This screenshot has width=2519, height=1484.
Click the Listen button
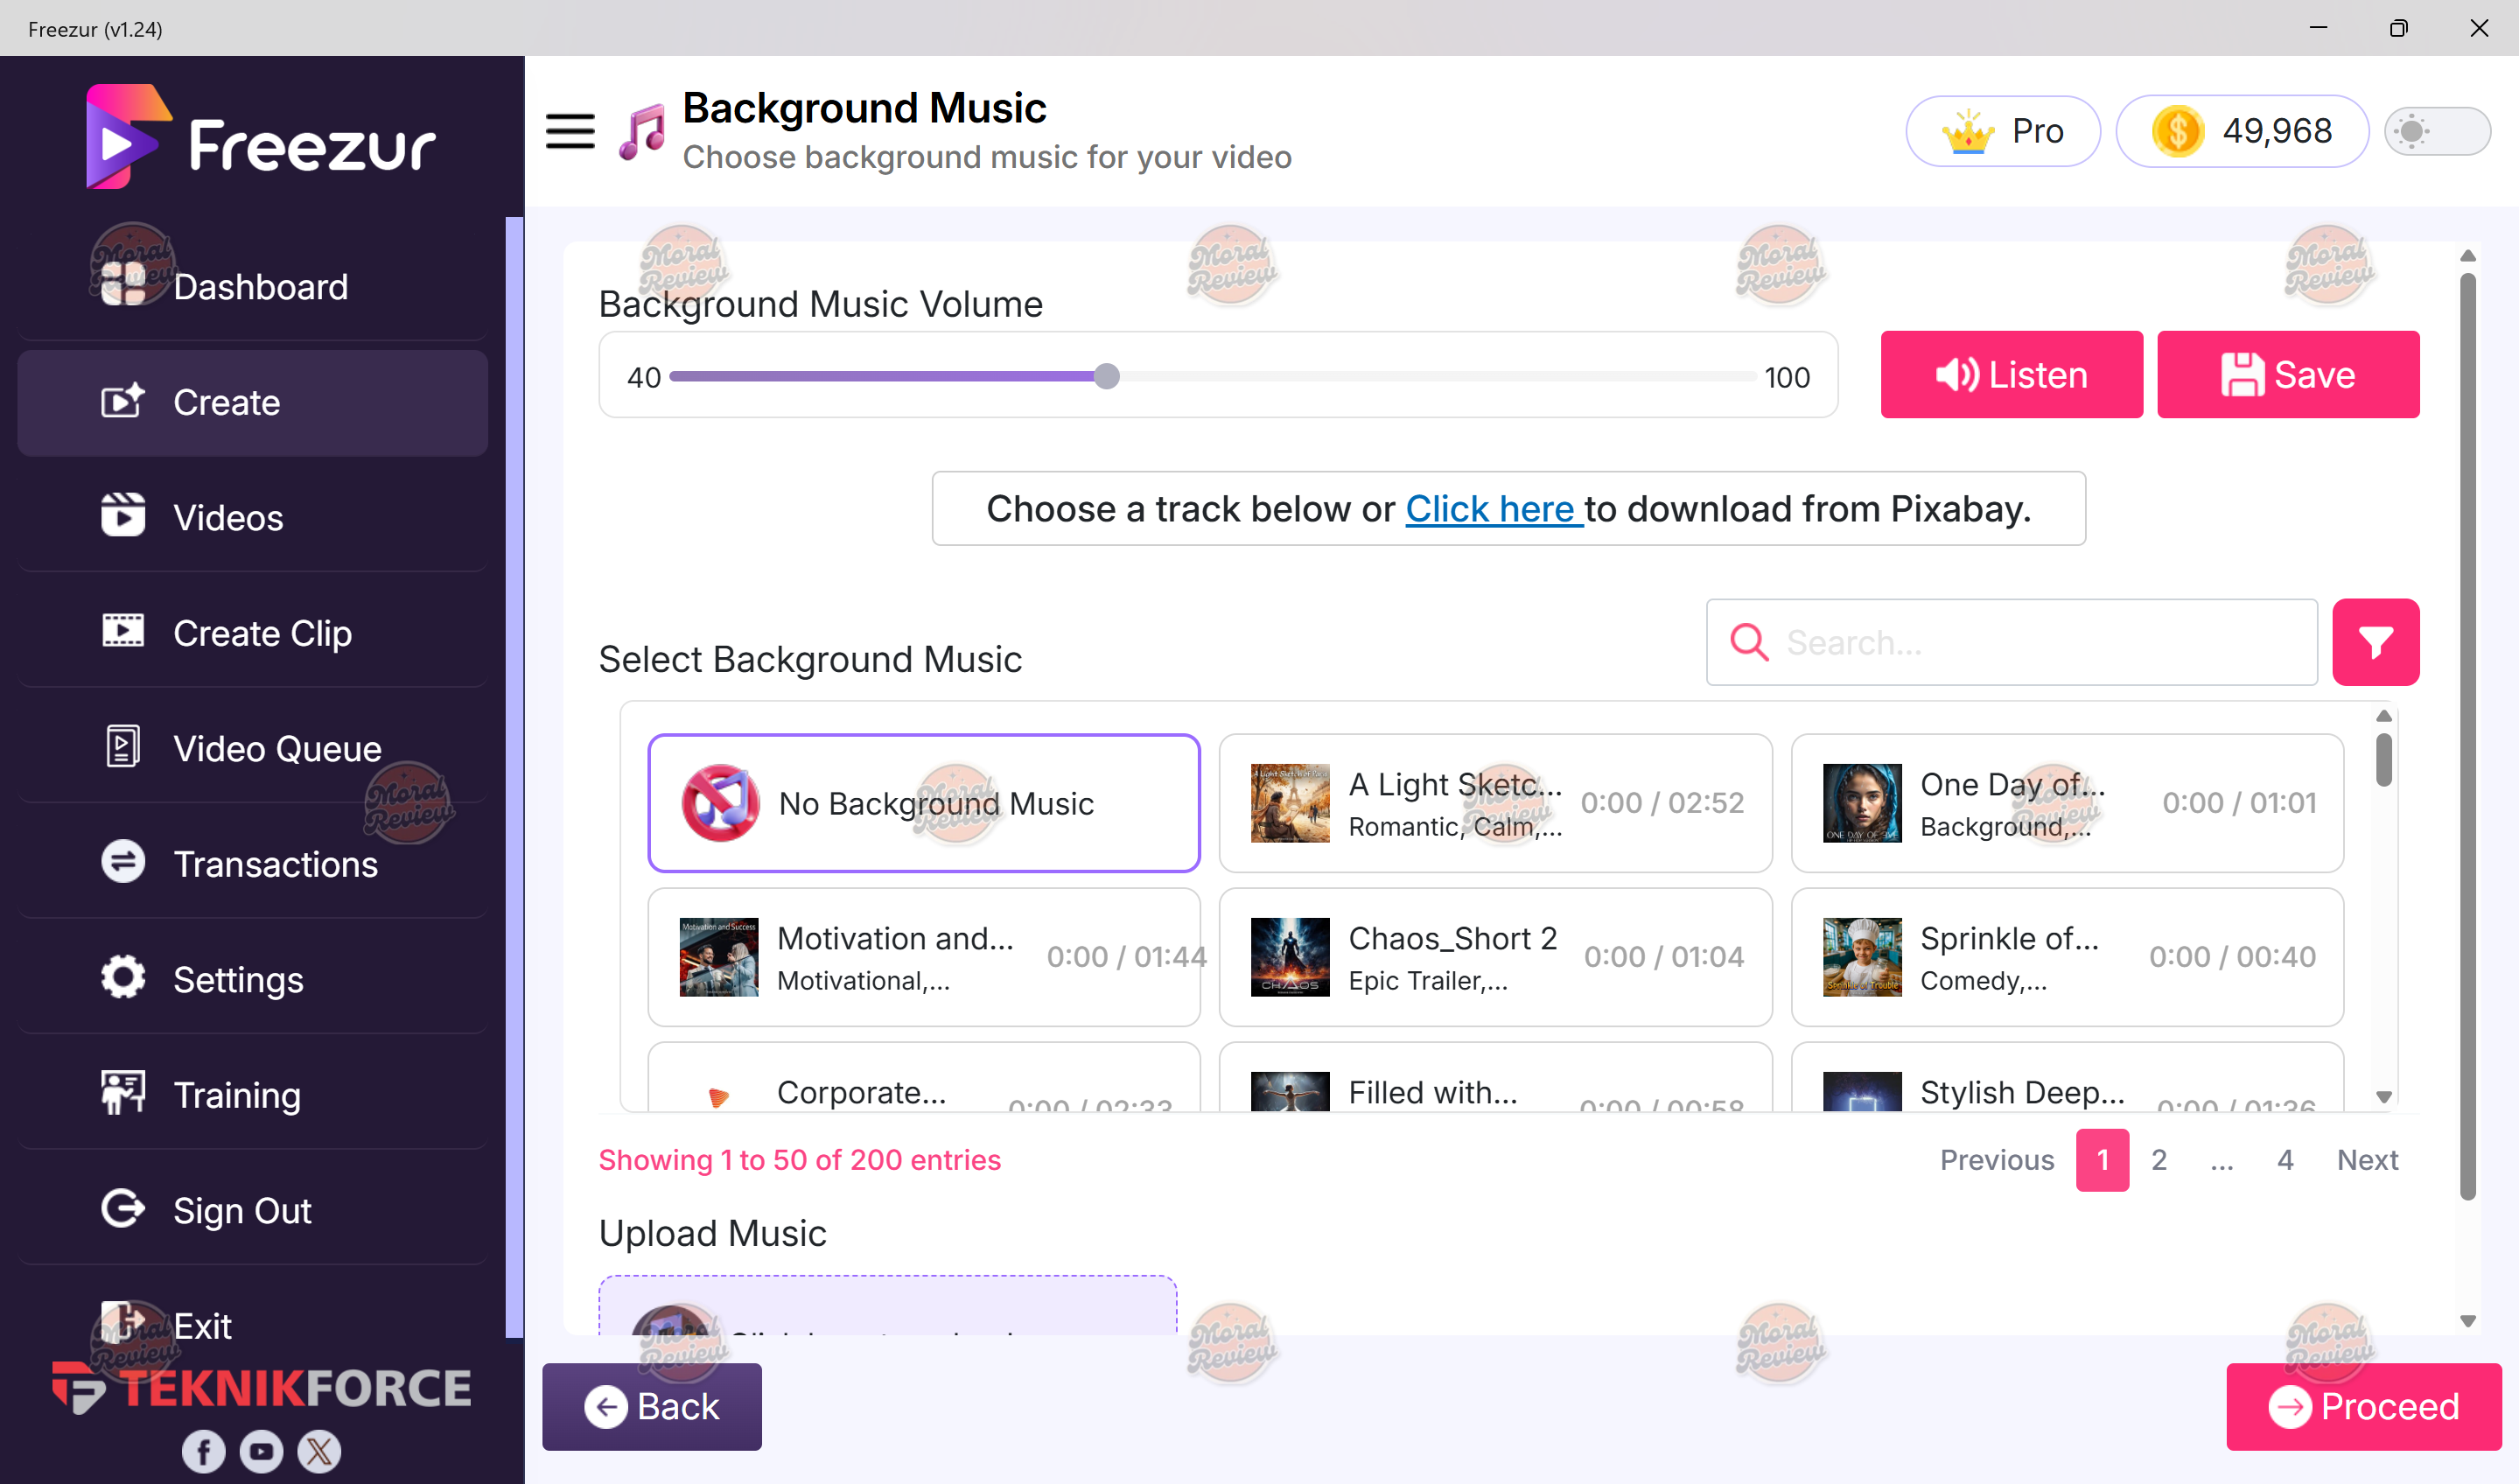2011,375
